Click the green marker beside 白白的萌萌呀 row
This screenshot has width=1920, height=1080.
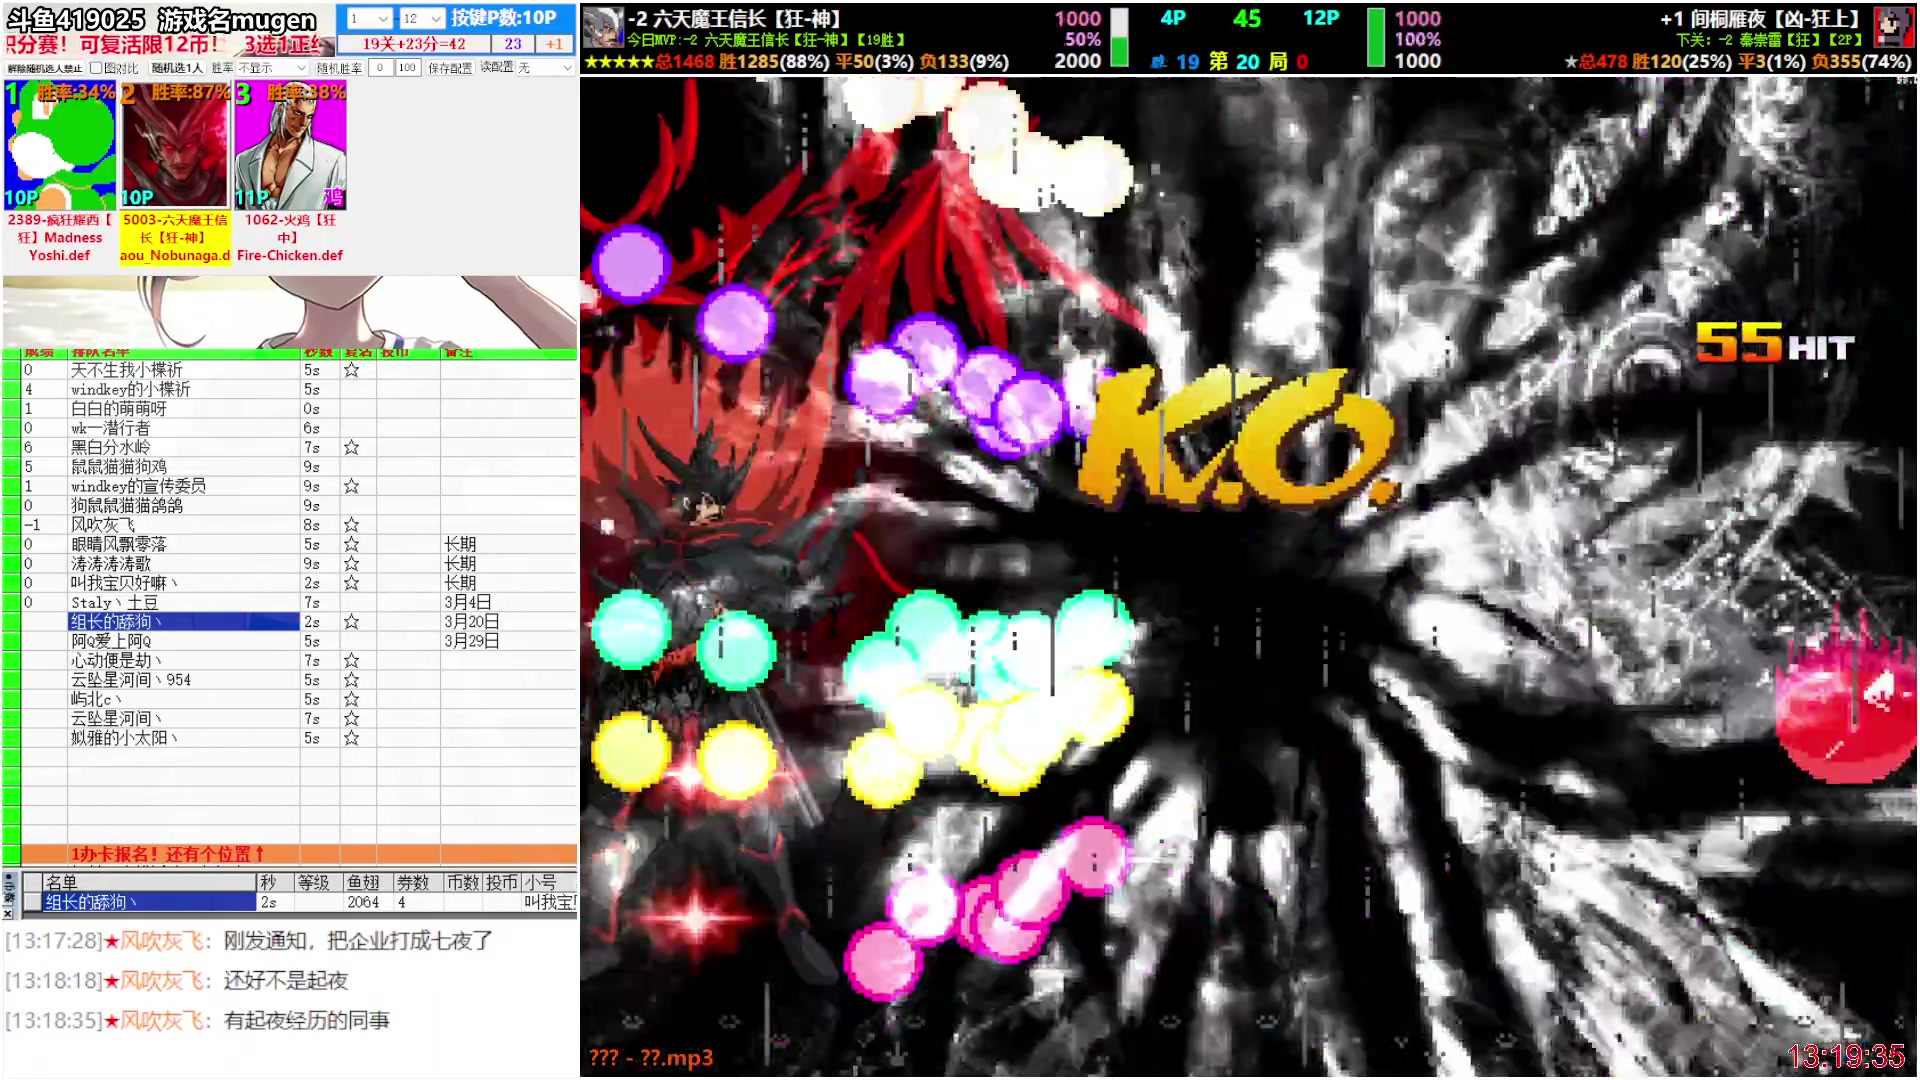12,409
